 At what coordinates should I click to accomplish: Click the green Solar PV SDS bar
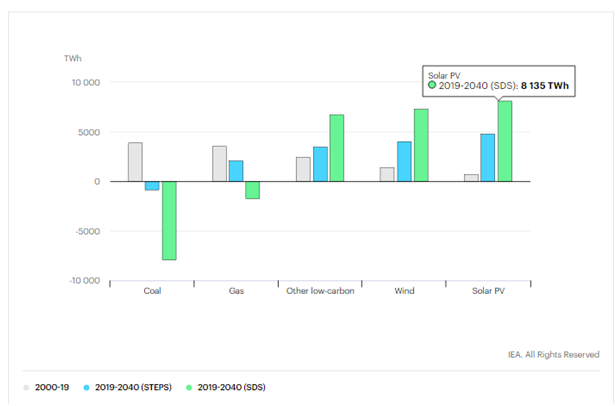(x=505, y=141)
